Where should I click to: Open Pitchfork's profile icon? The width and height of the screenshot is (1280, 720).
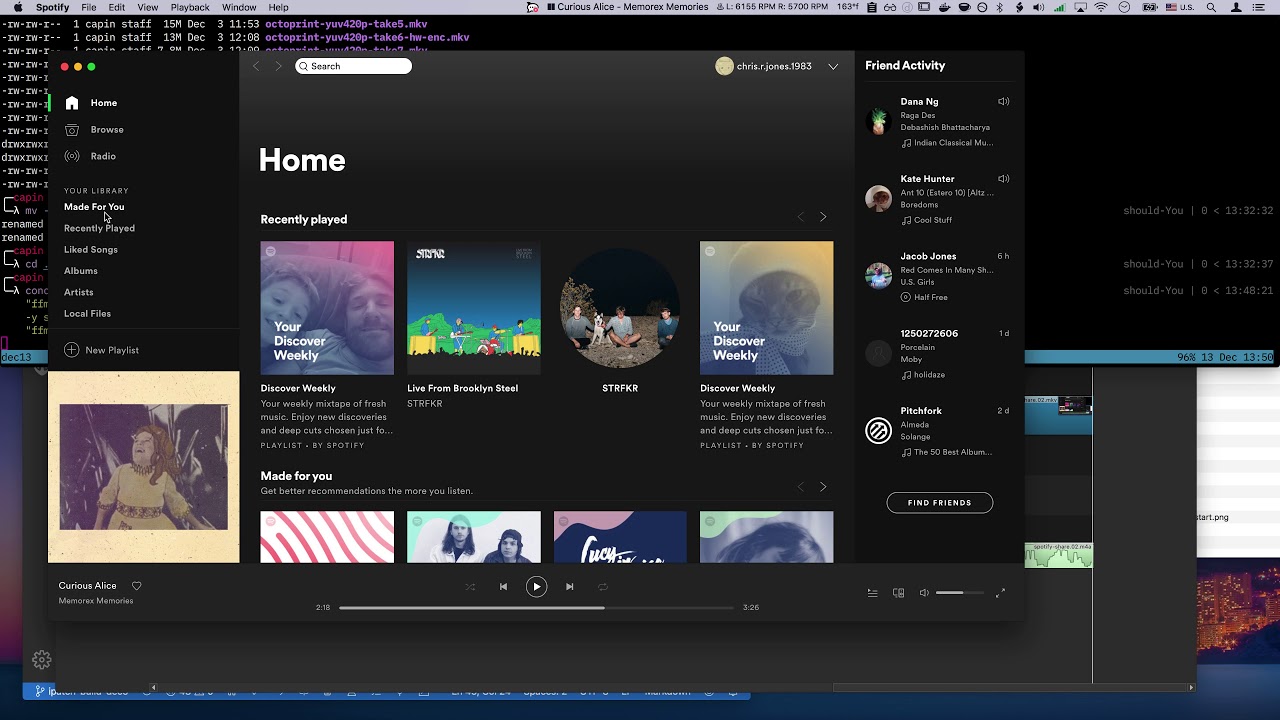click(878, 431)
